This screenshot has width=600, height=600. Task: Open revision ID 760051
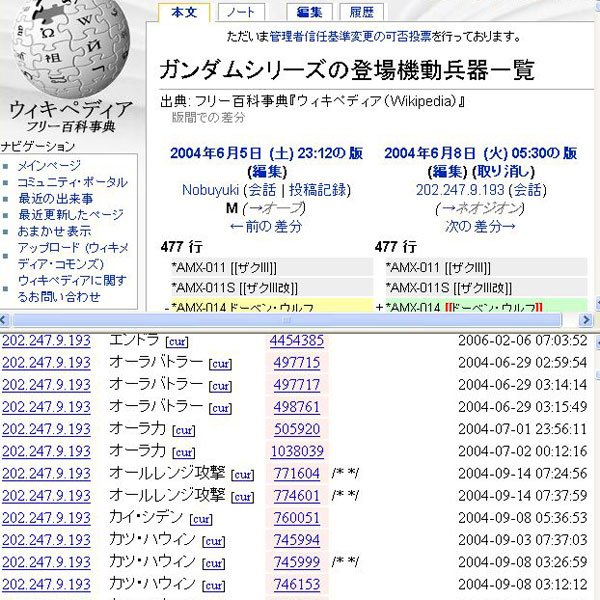tap(297, 518)
